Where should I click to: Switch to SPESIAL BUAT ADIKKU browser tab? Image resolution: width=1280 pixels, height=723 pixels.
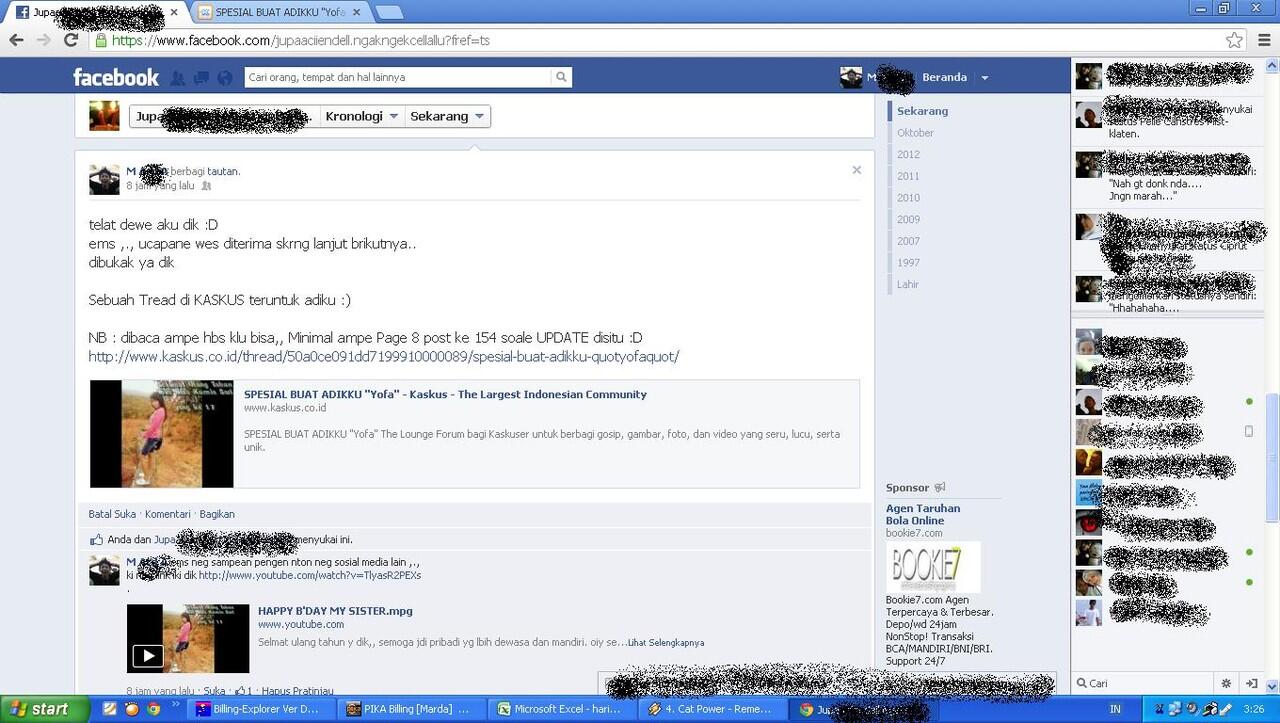point(280,12)
